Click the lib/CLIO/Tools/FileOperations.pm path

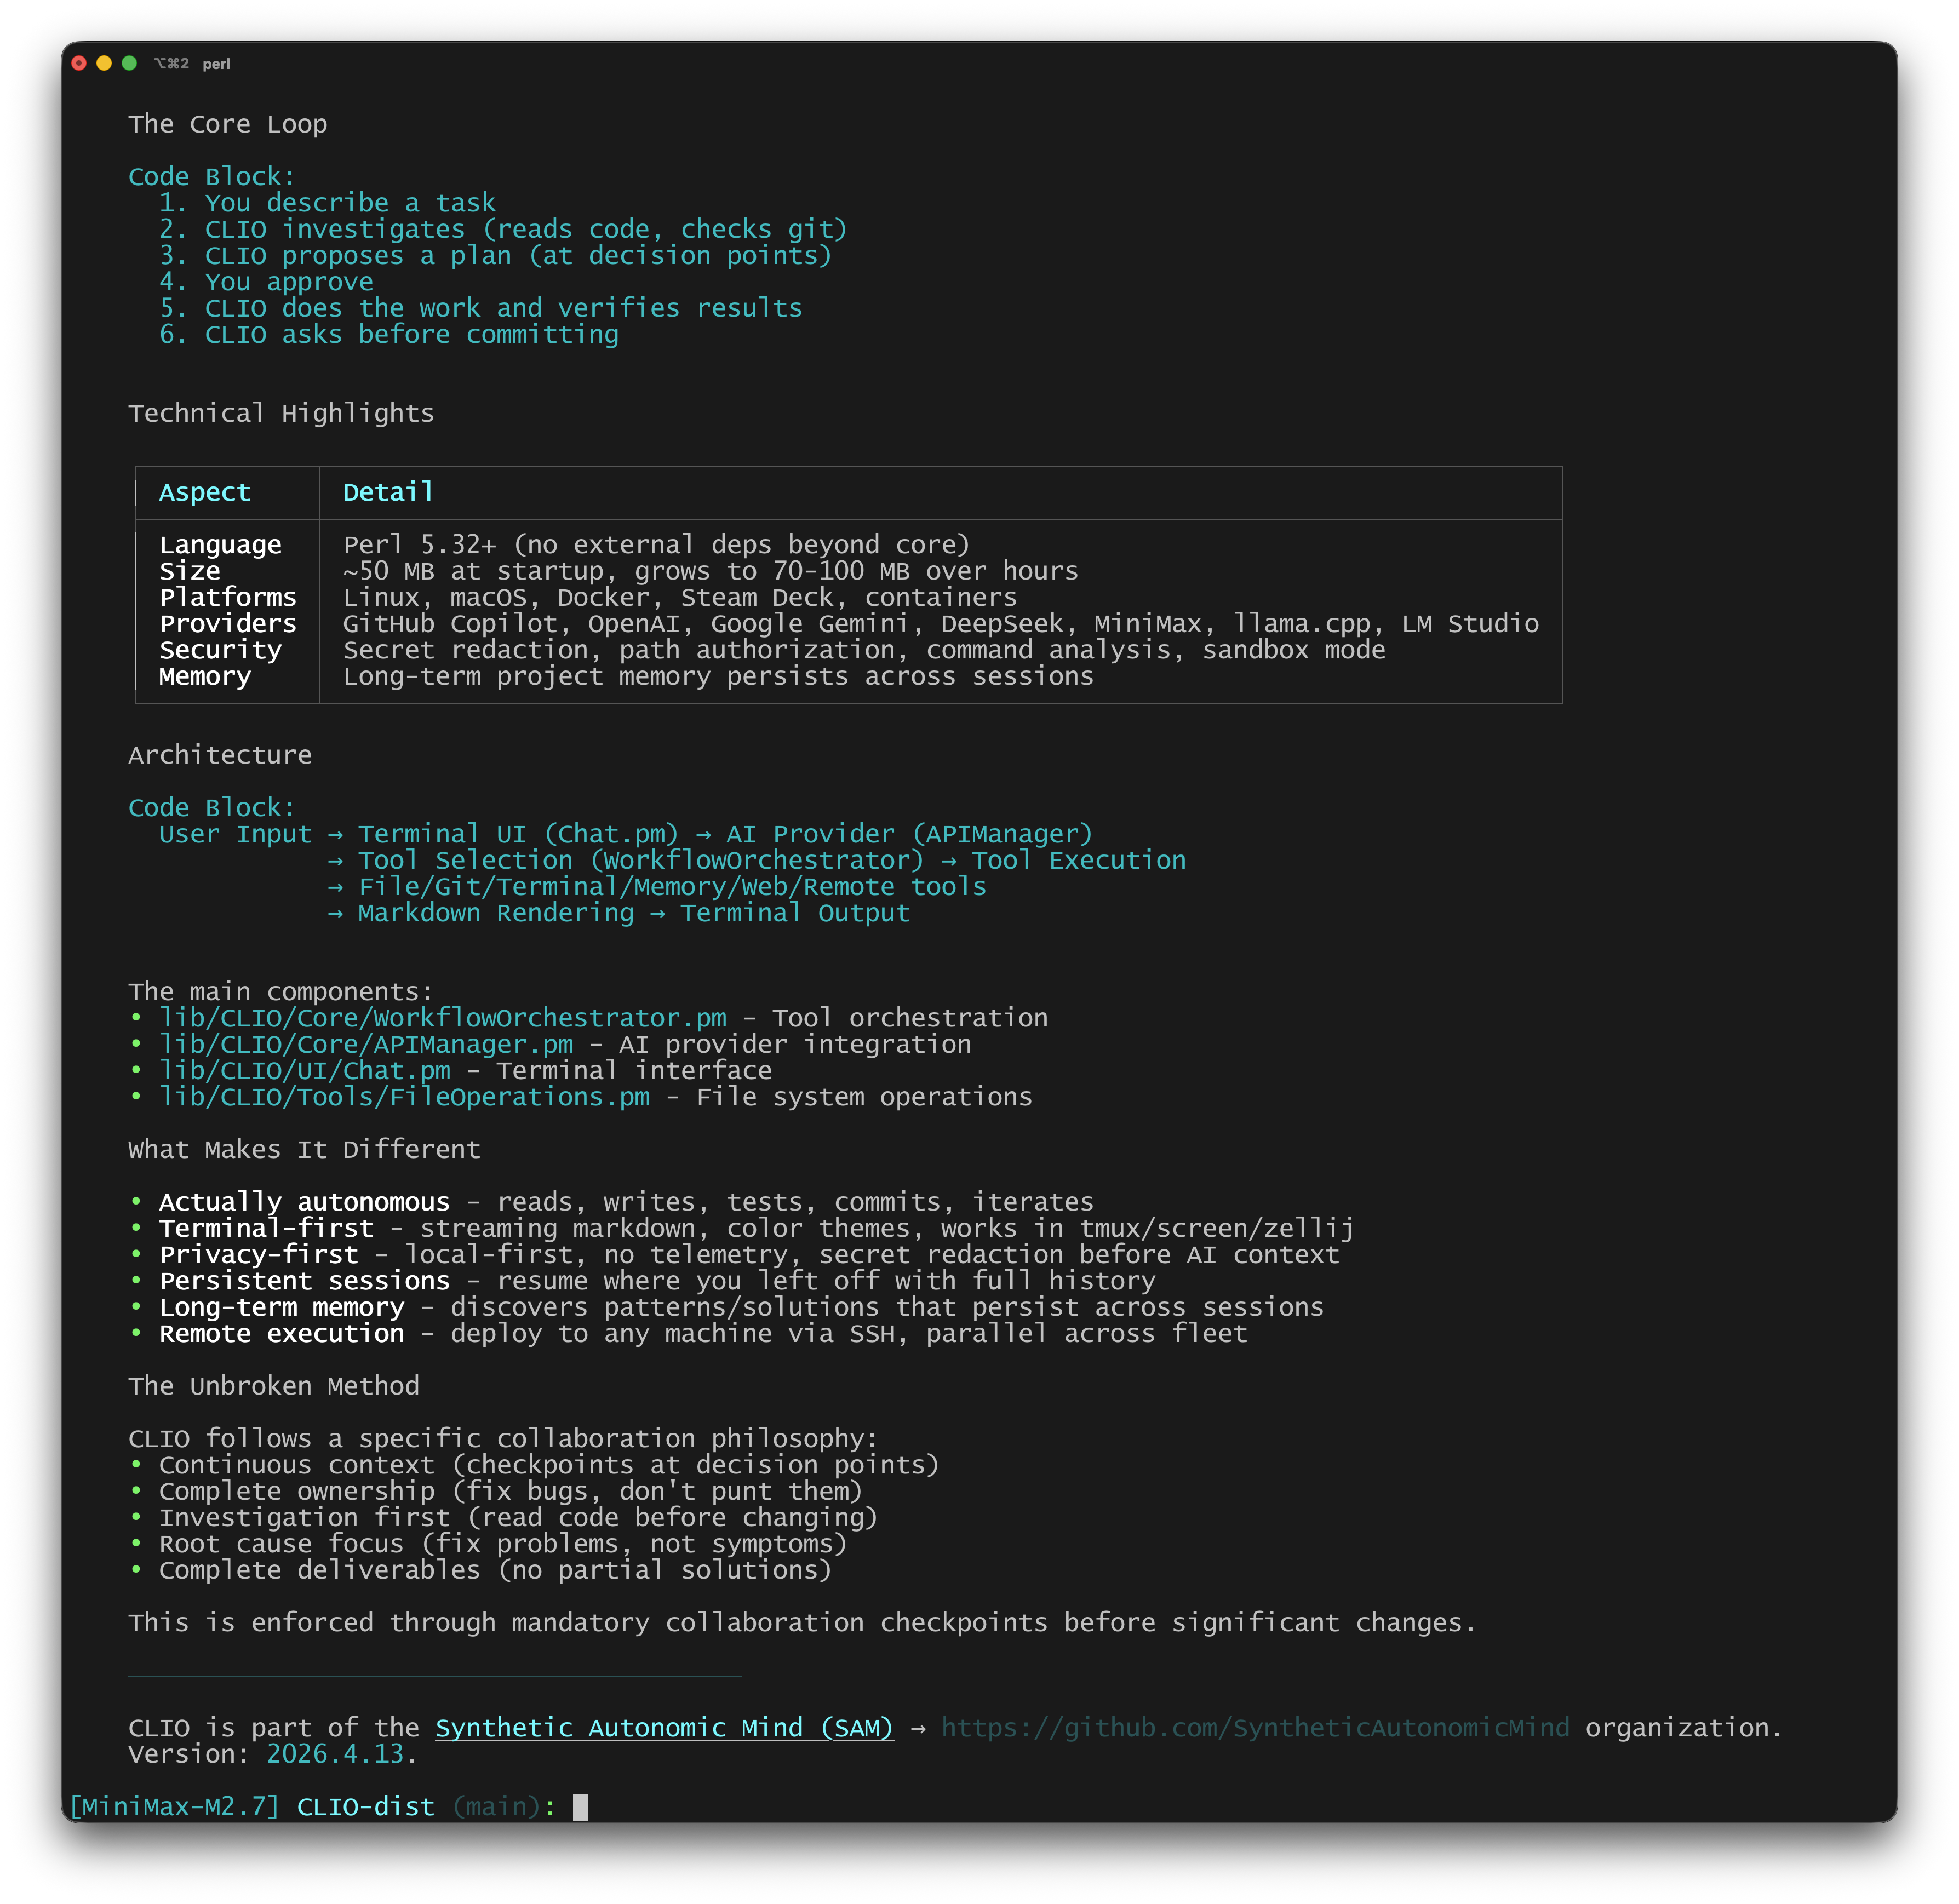tap(404, 1097)
